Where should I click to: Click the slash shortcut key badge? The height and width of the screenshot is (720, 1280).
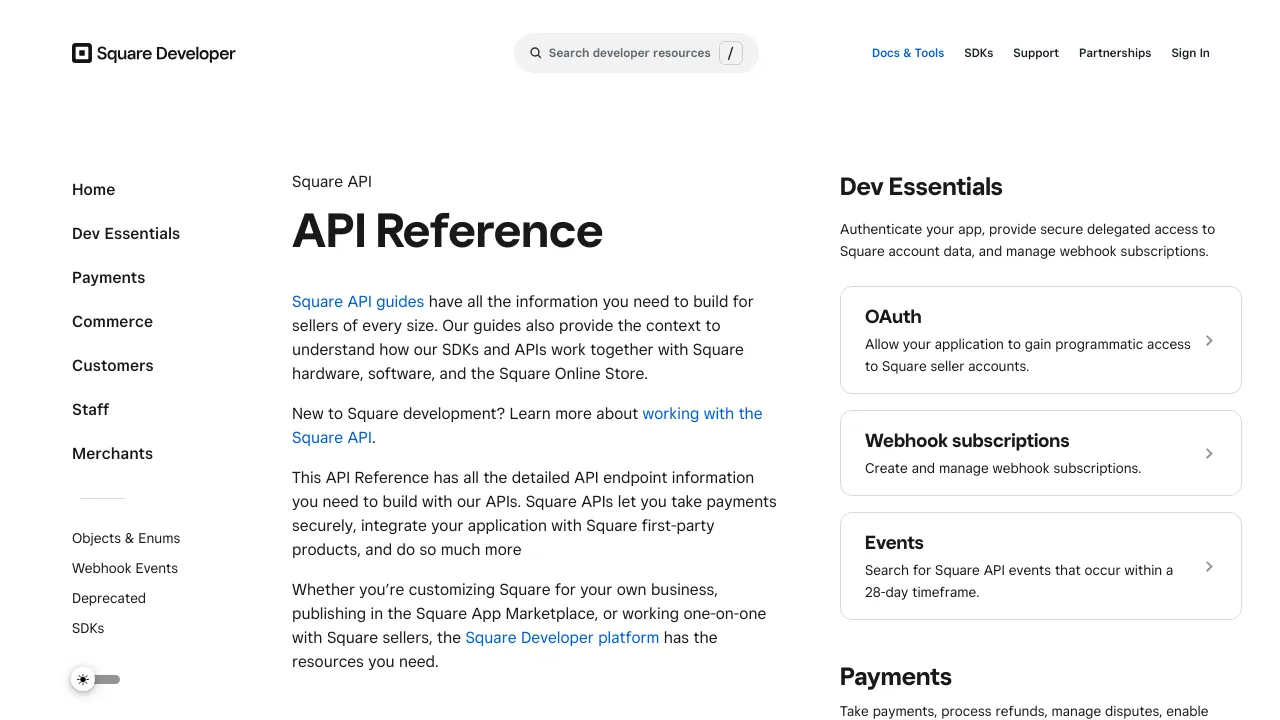click(x=731, y=53)
